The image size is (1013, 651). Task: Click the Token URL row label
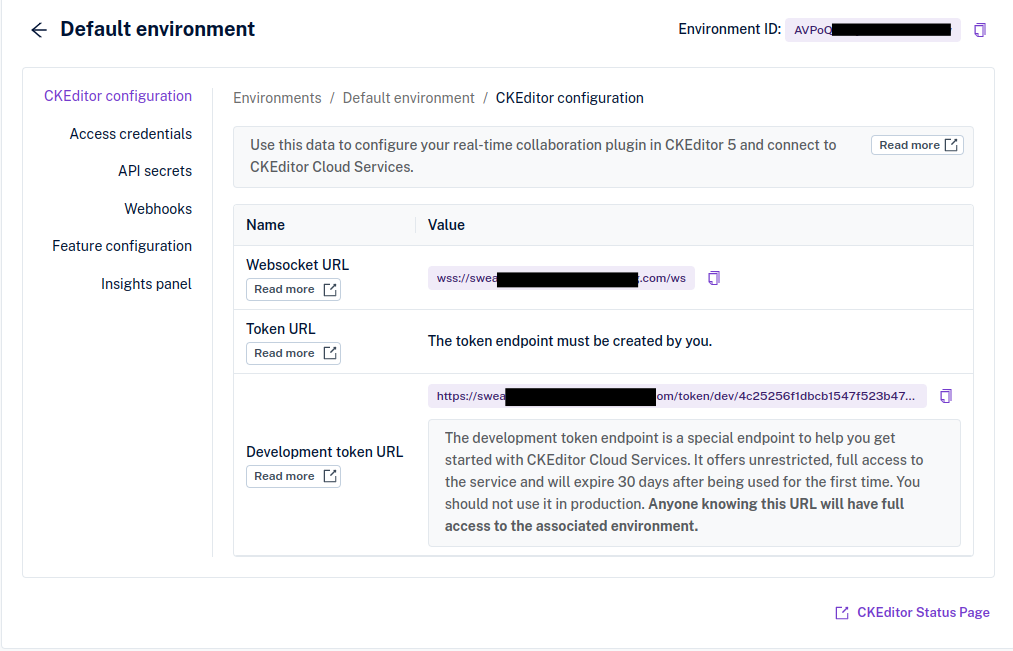[280, 329]
